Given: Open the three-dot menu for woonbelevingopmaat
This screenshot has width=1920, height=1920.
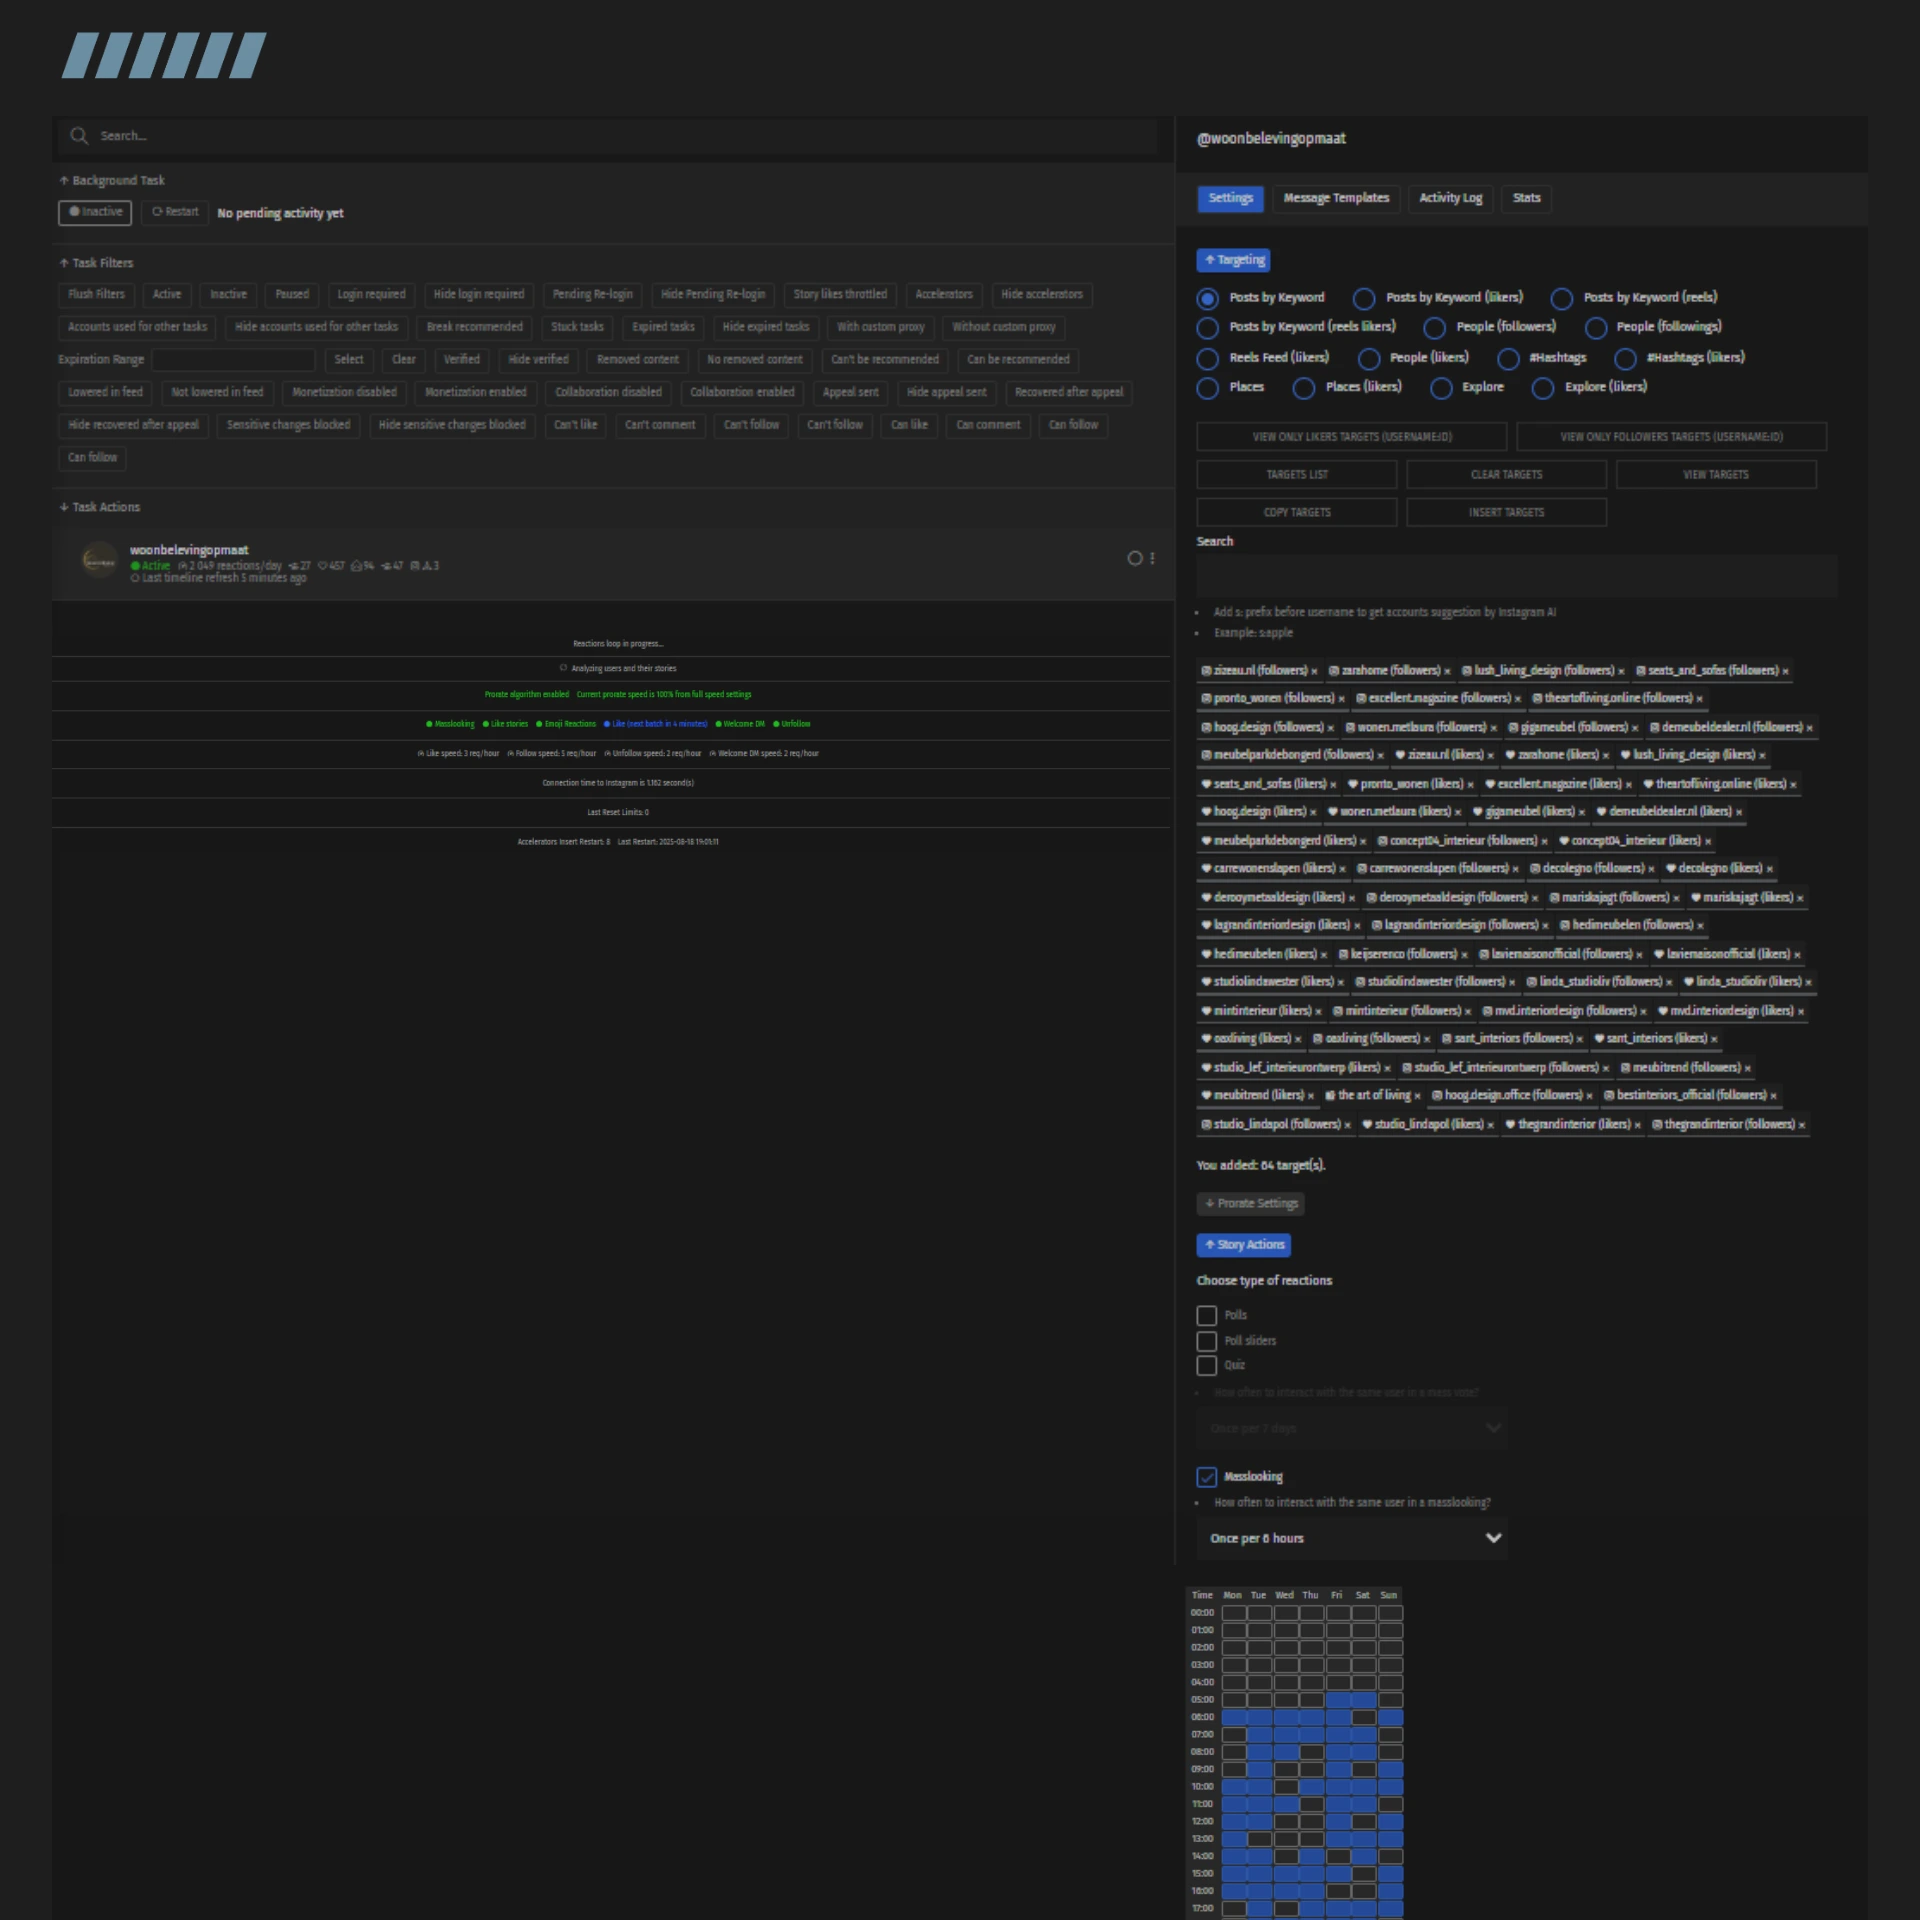Looking at the screenshot, I should click(x=1152, y=559).
